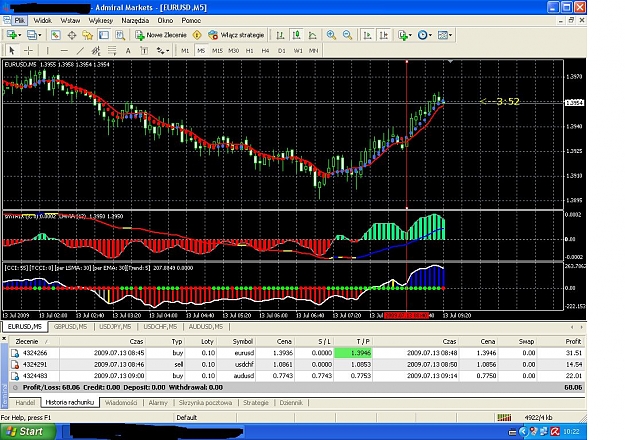Switch to line chart type

click(x=312, y=35)
